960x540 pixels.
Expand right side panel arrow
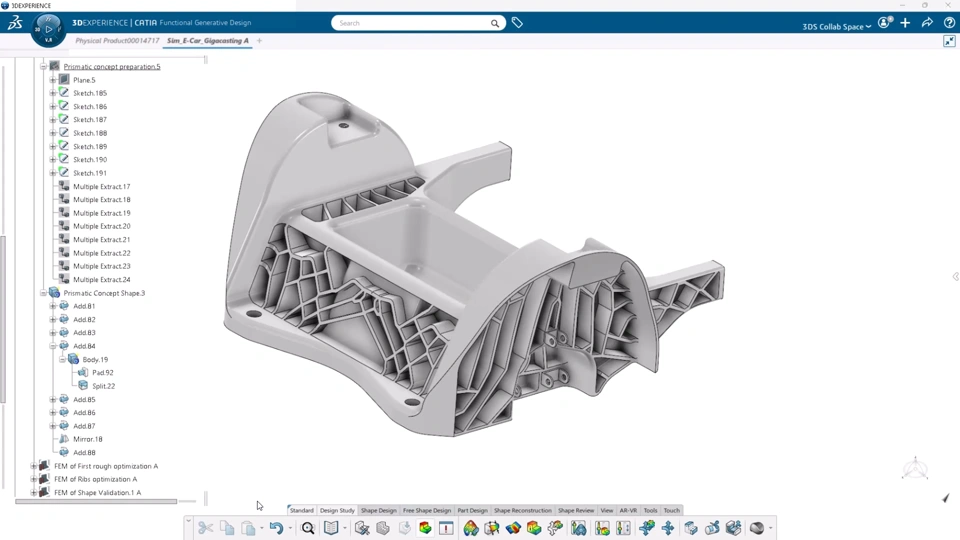pos(955,277)
